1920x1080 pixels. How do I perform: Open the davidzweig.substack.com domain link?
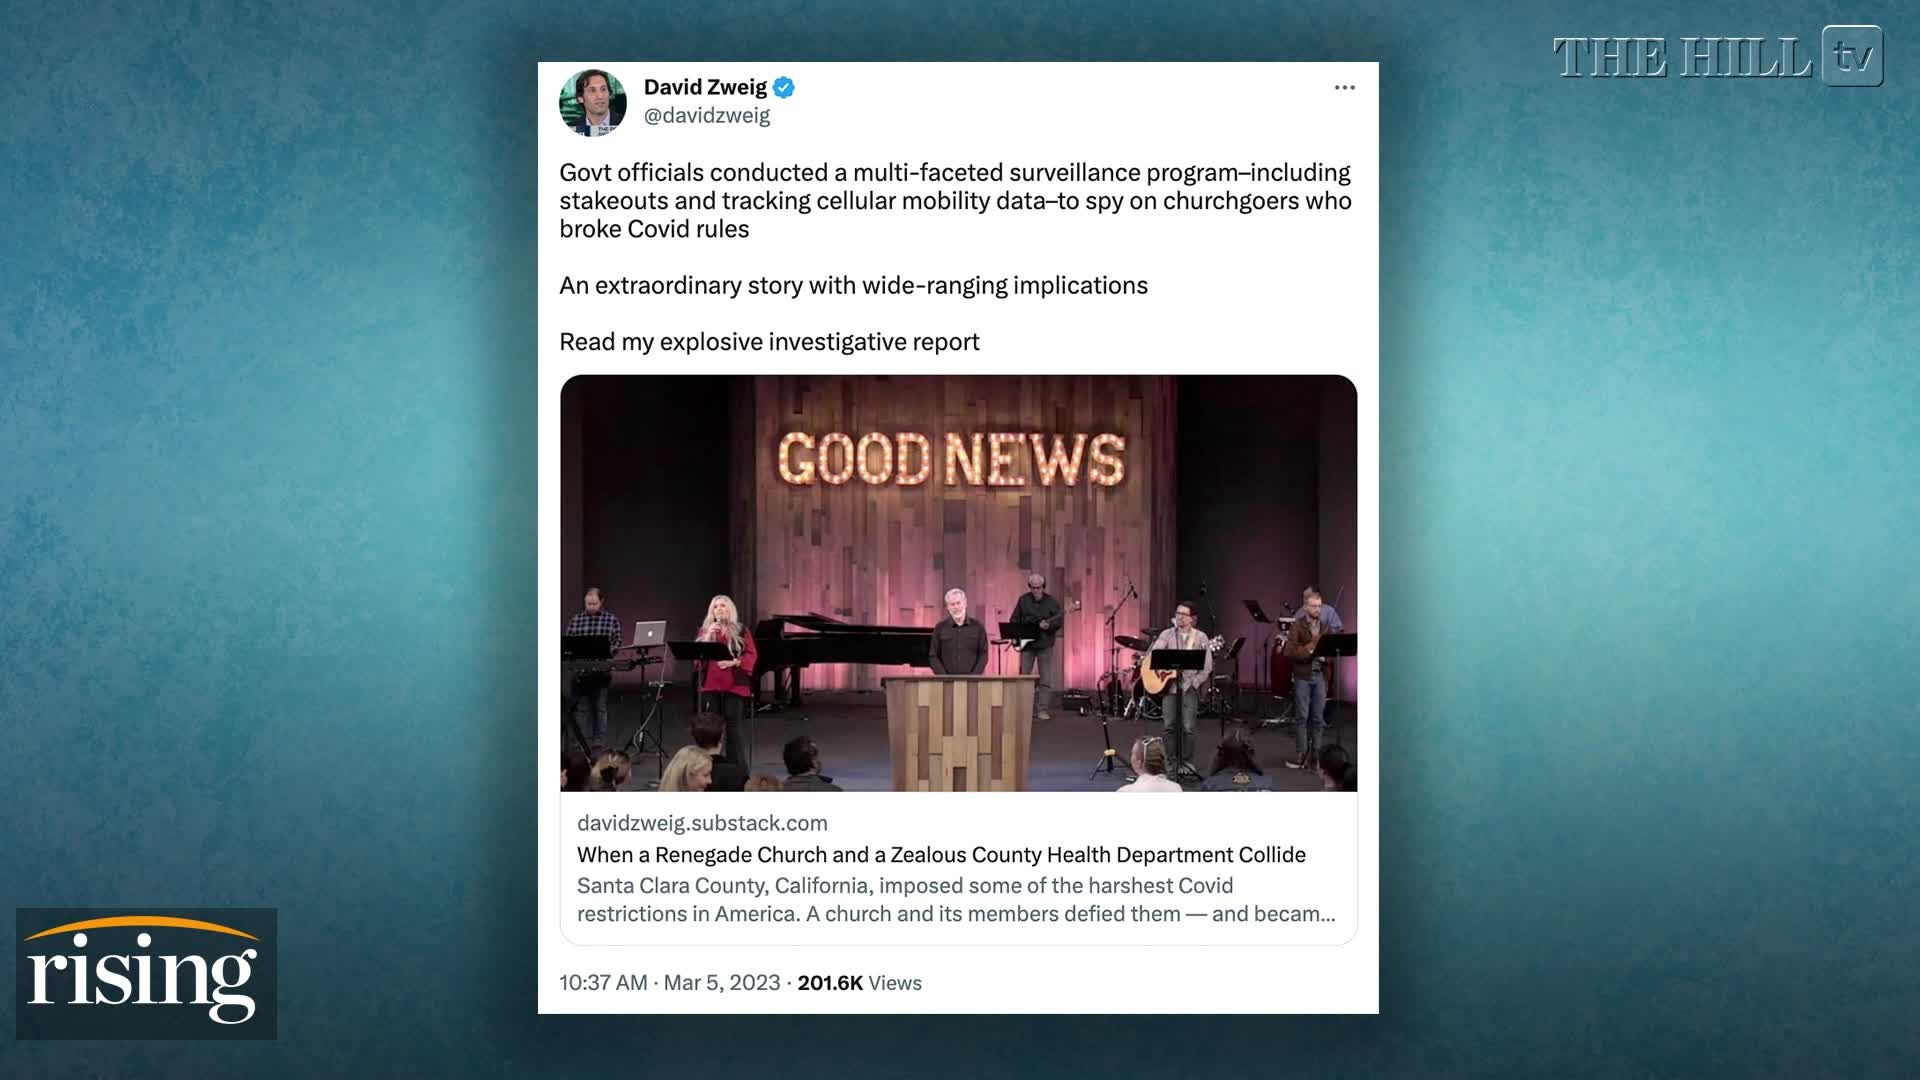coord(702,823)
